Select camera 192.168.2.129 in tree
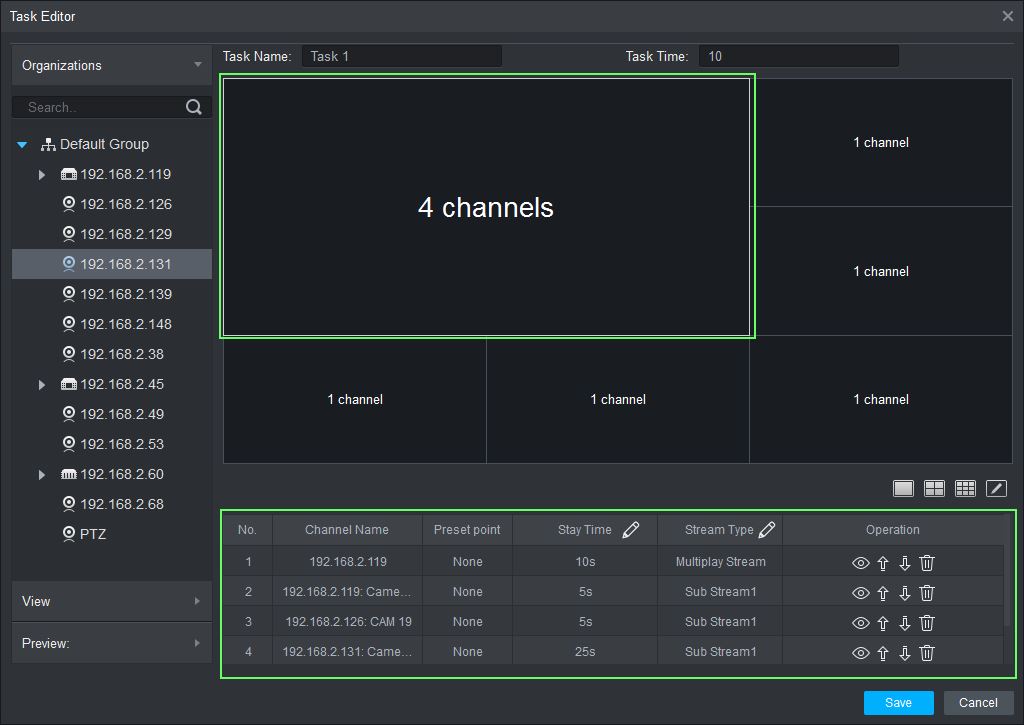Viewport: 1024px width, 725px height. (117, 234)
